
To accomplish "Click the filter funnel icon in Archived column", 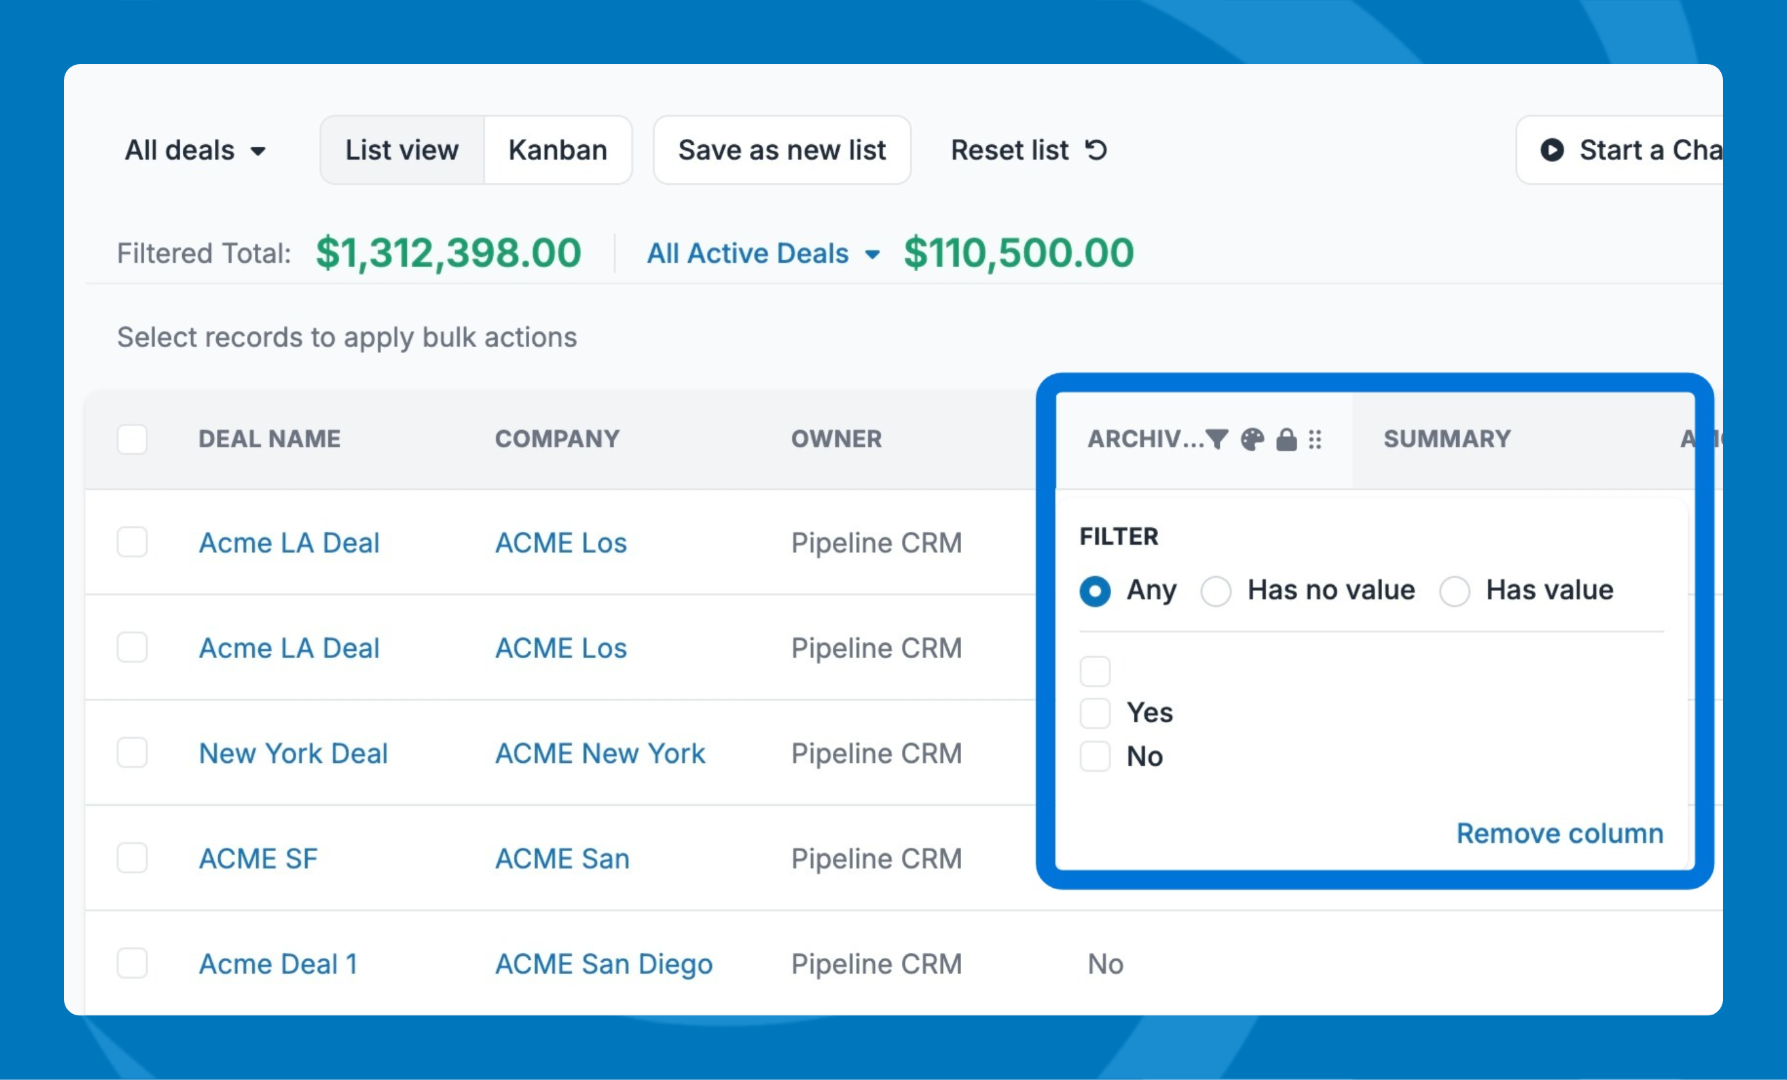I will coord(1217,439).
